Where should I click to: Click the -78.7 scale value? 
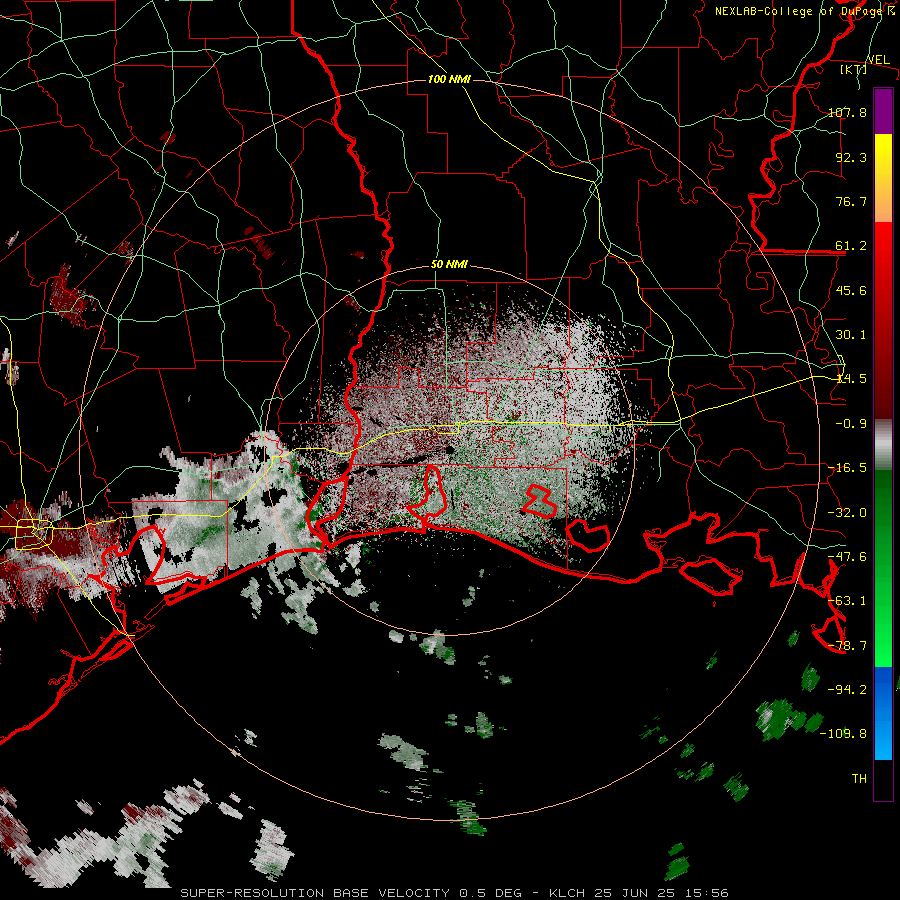(x=847, y=646)
